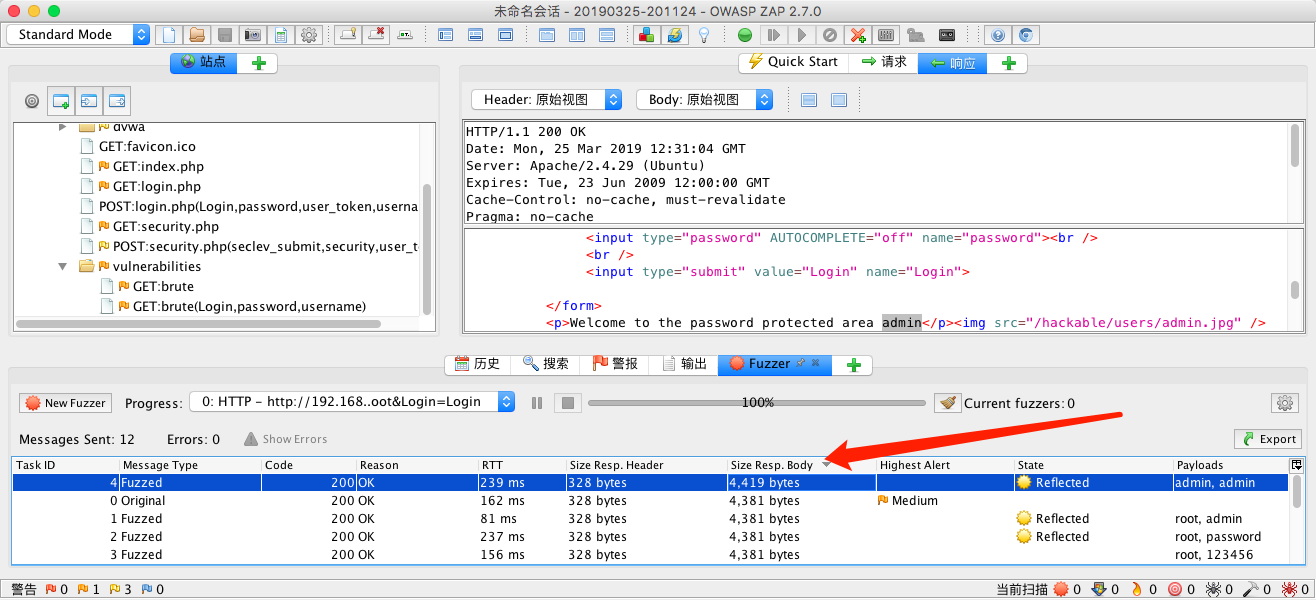Open the 警报 alerts tab
This screenshot has width=1316, height=600.
pyautogui.click(x=620, y=364)
